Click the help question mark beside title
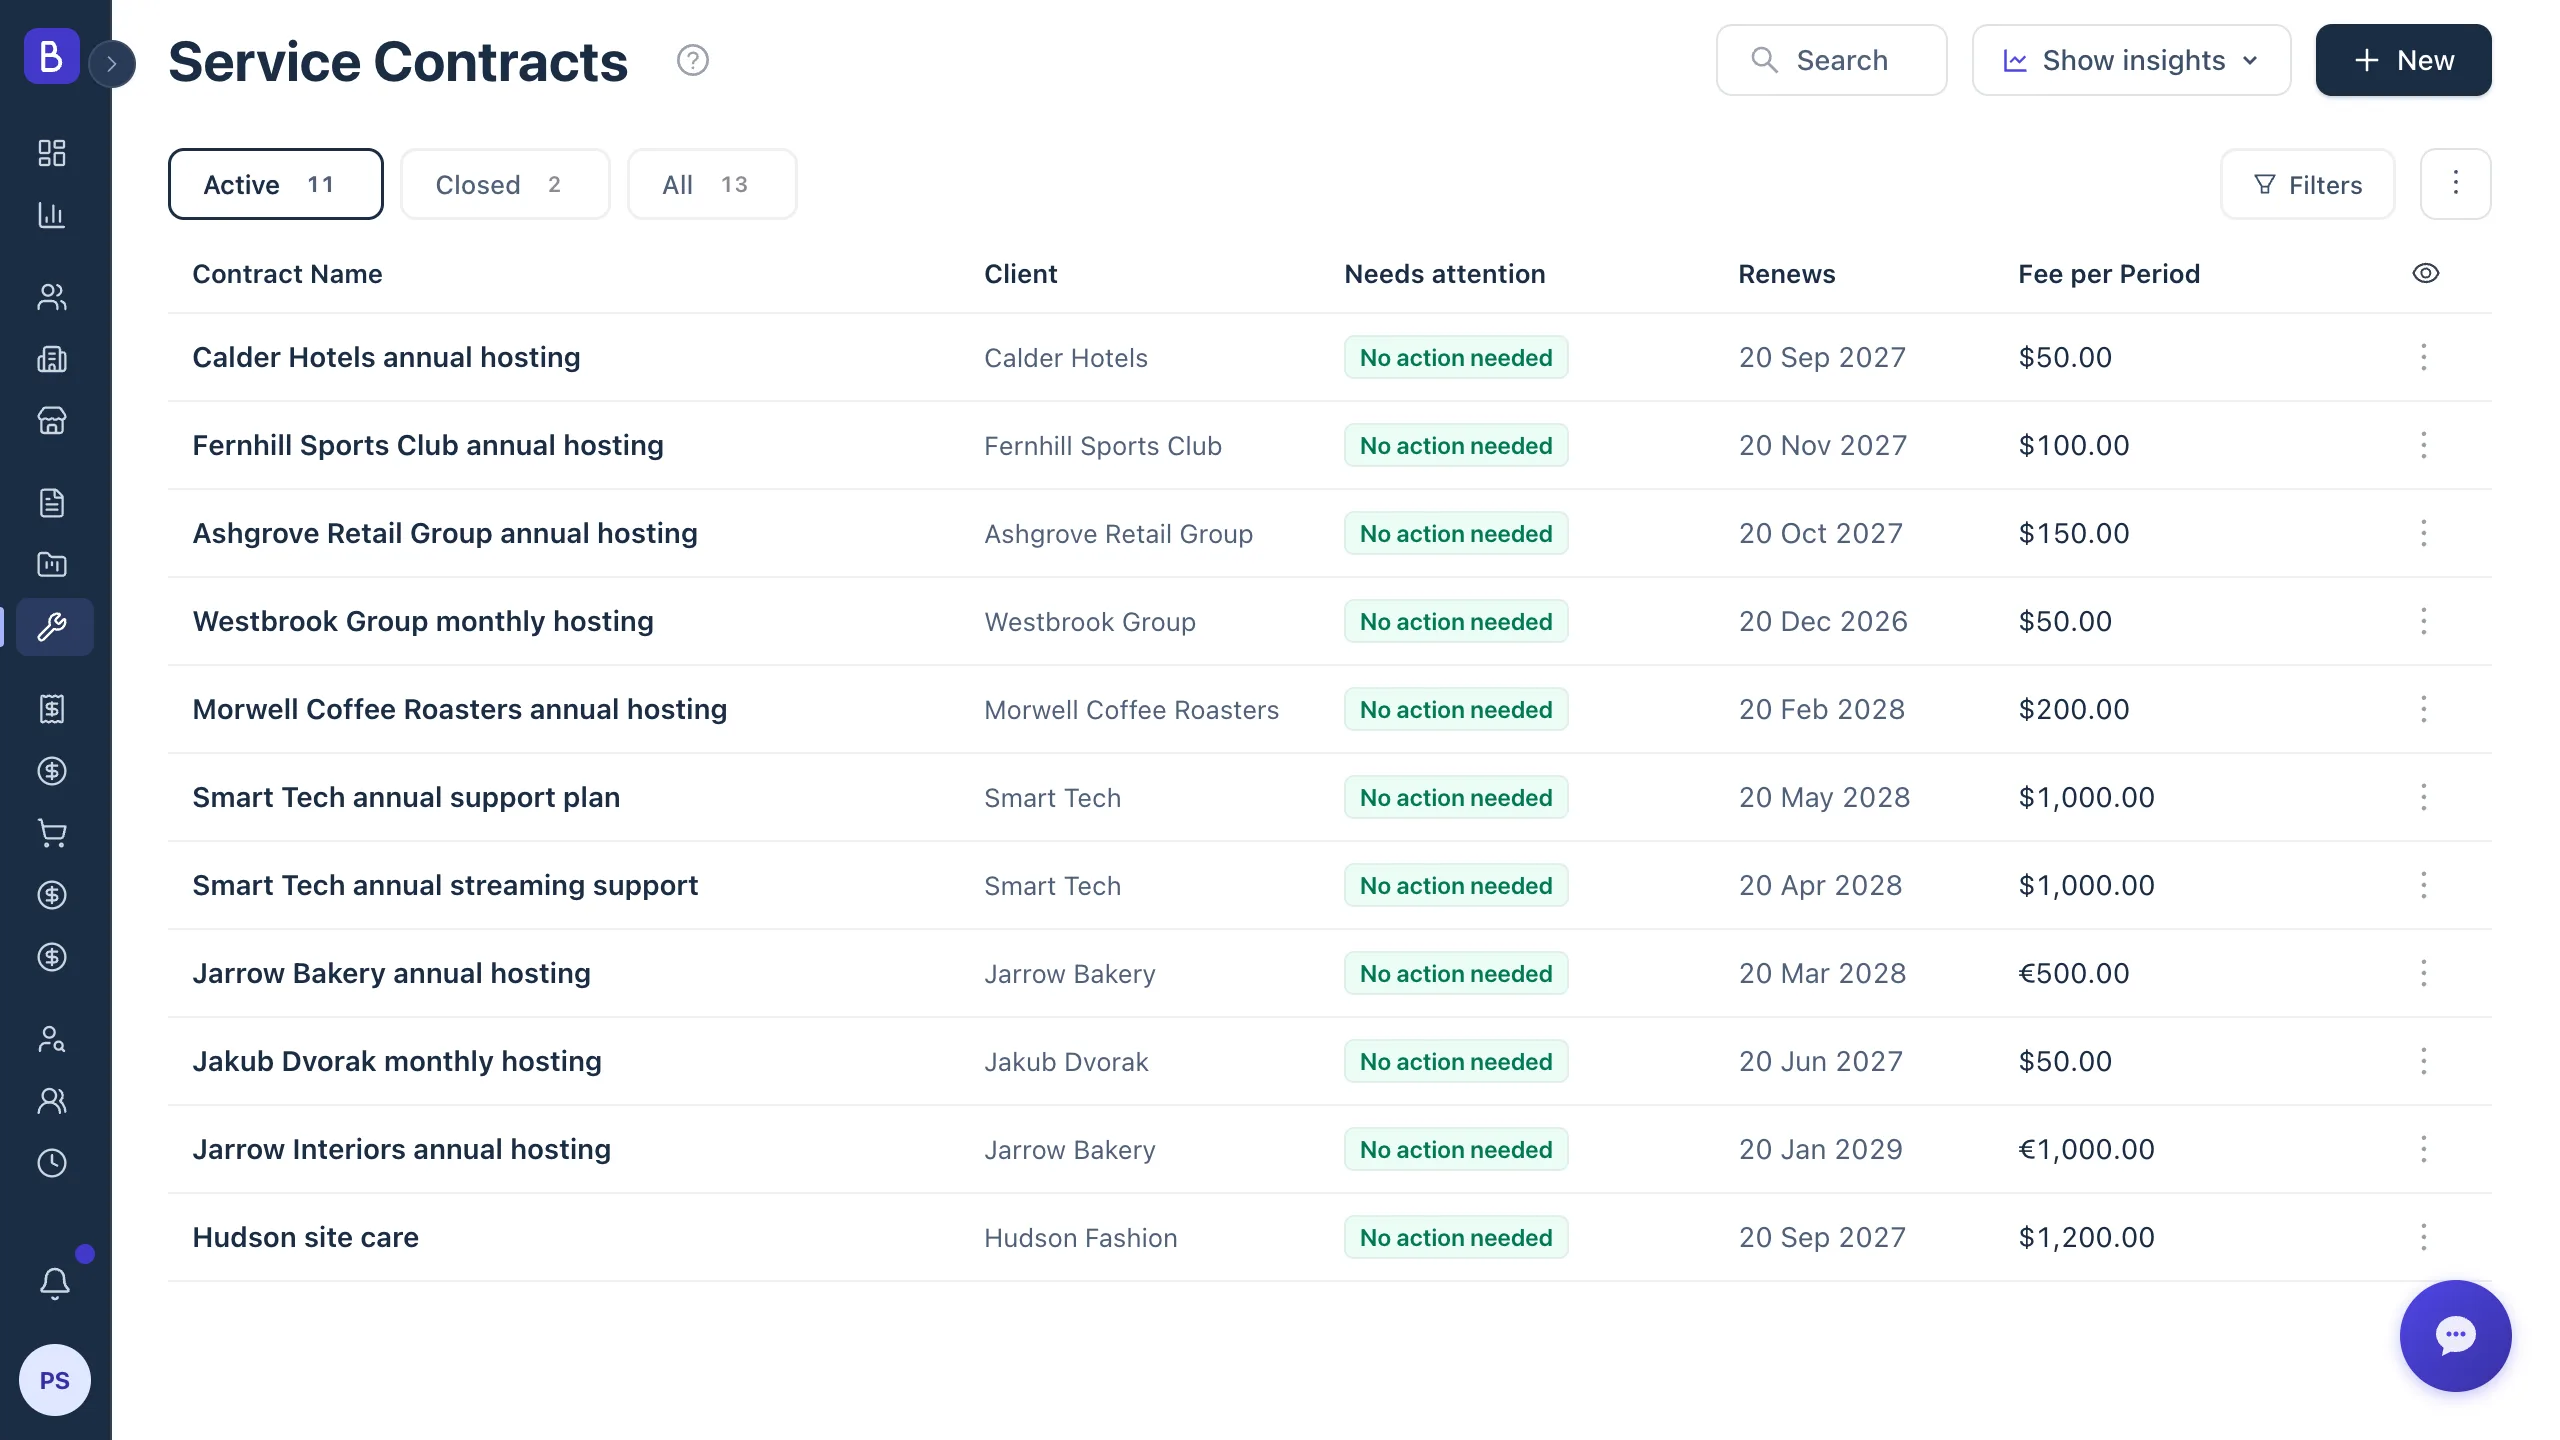 693,61
